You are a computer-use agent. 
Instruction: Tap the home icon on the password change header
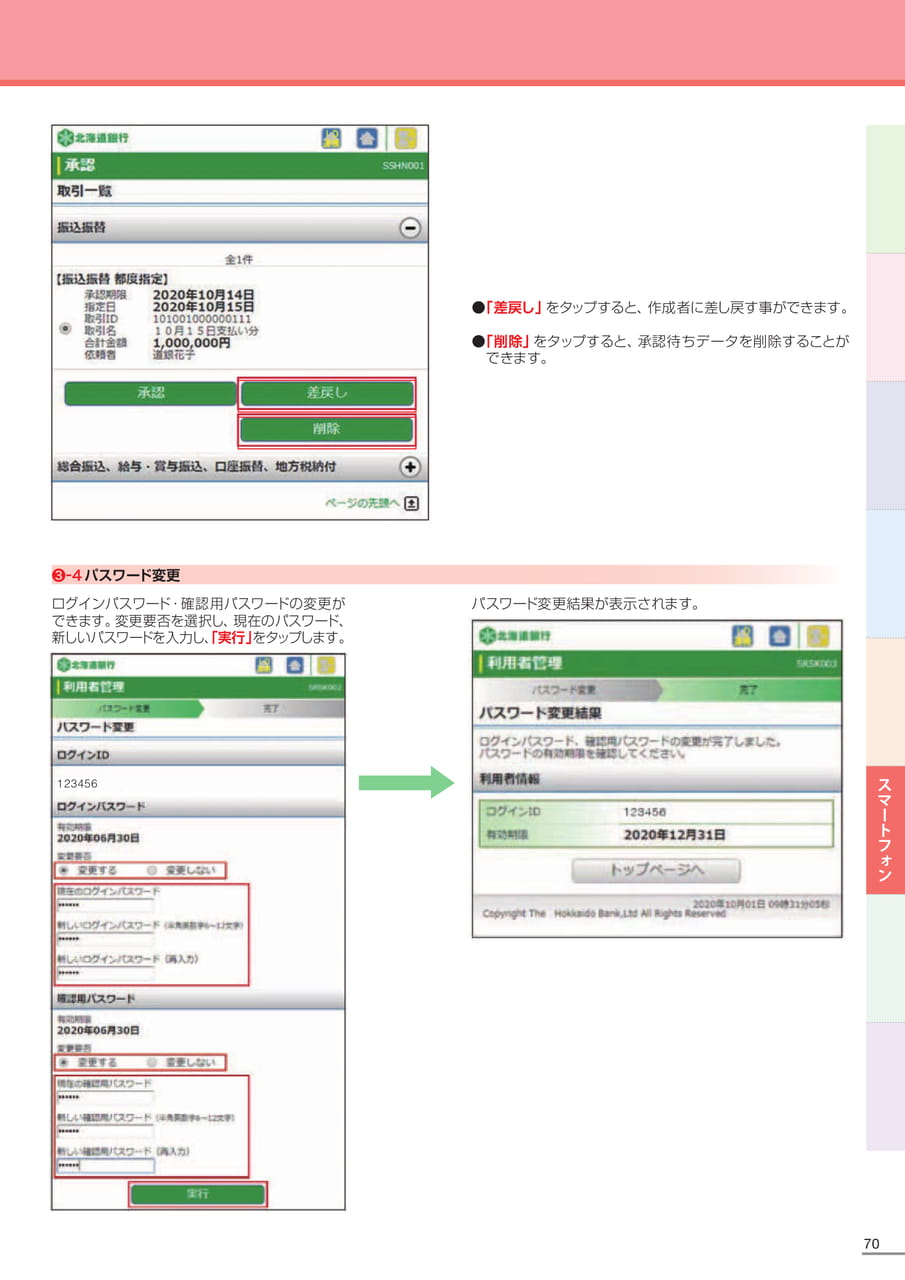click(296, 665)
